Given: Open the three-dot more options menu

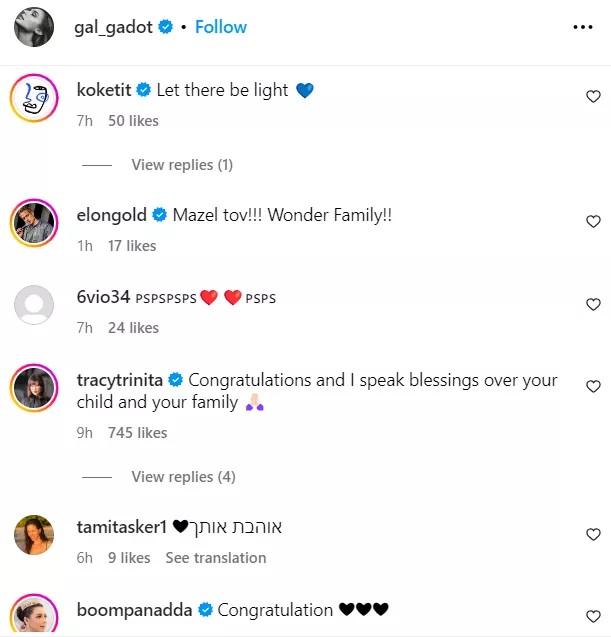Looking at the screenshot, I should [x=583, y=28].
